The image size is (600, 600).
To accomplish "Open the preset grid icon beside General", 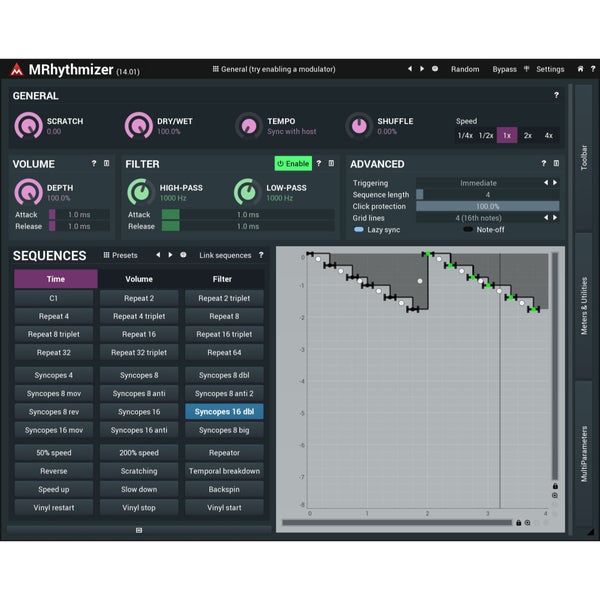I will point(215,69).
